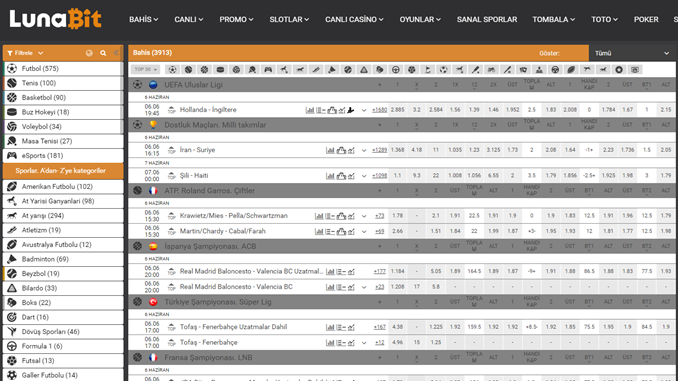Open the Tümü display dropdown

tap(632, 53)
